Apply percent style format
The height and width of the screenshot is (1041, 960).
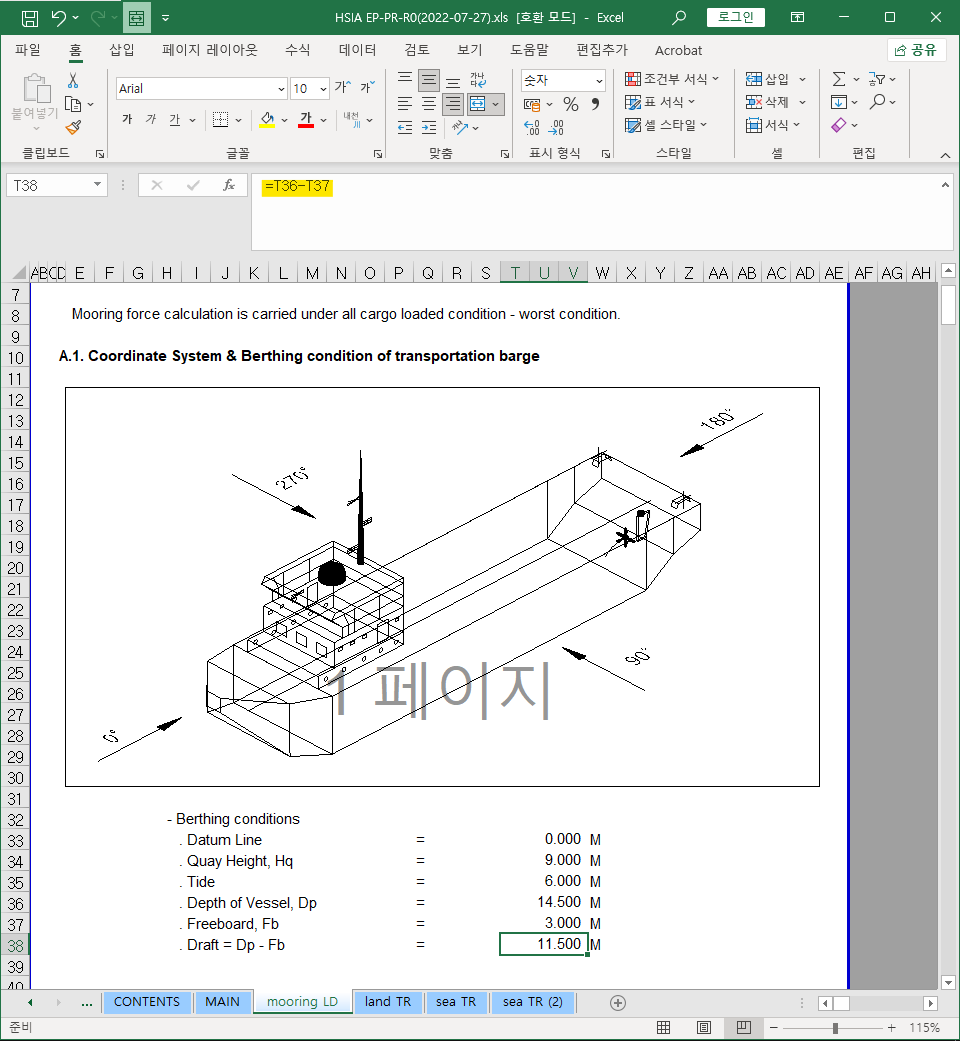point(571,104)
